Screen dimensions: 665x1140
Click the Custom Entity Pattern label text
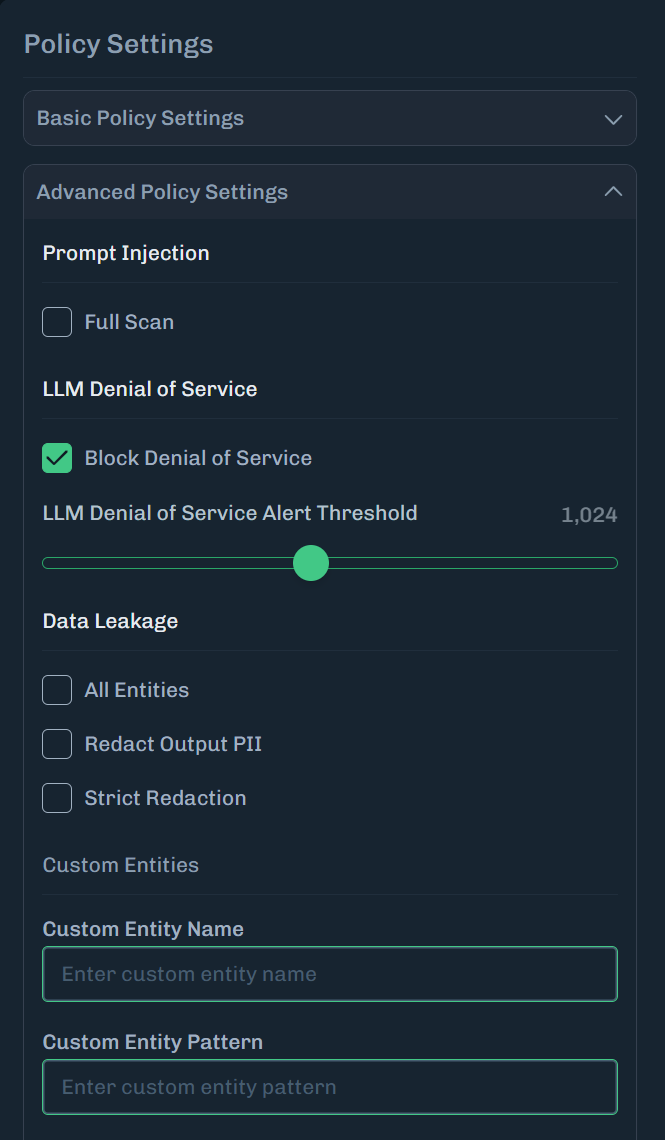[153, 1042]
